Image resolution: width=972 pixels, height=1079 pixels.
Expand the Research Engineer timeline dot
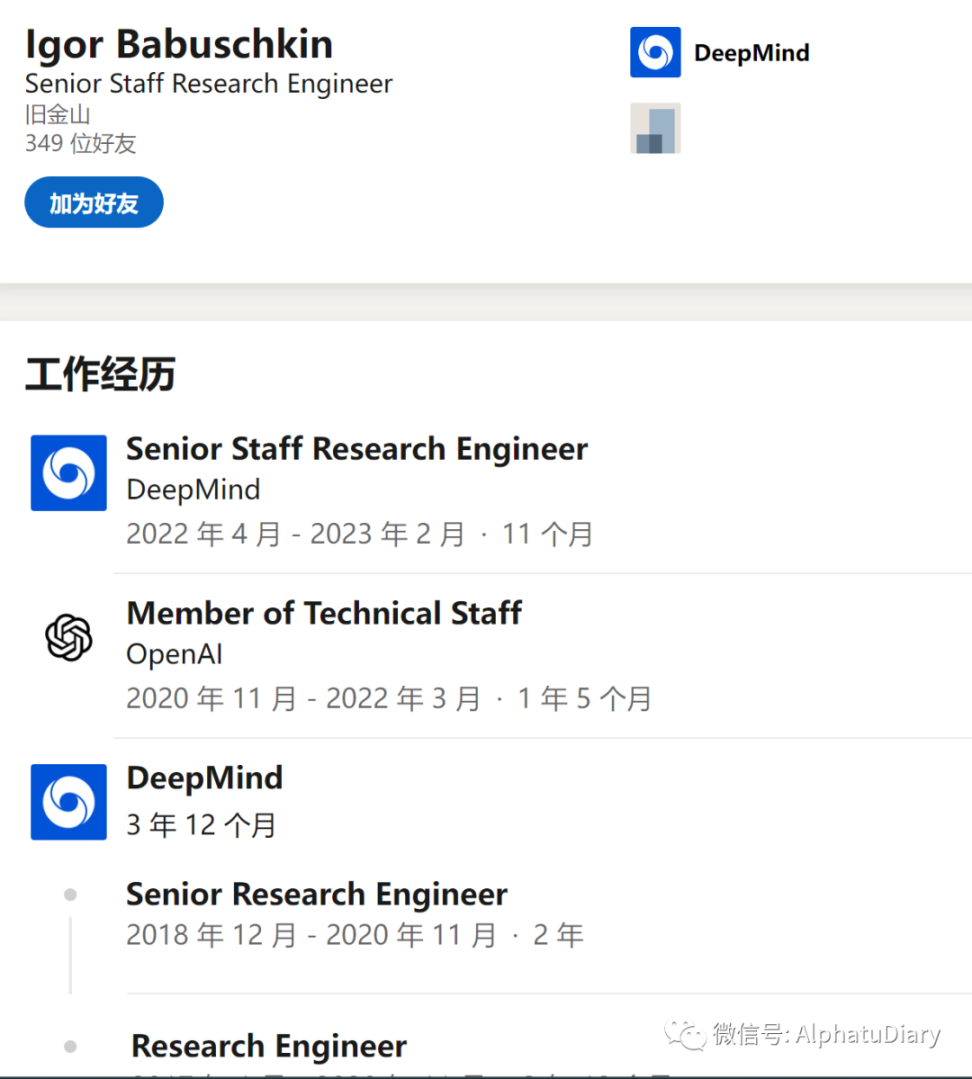[70, 1046]
